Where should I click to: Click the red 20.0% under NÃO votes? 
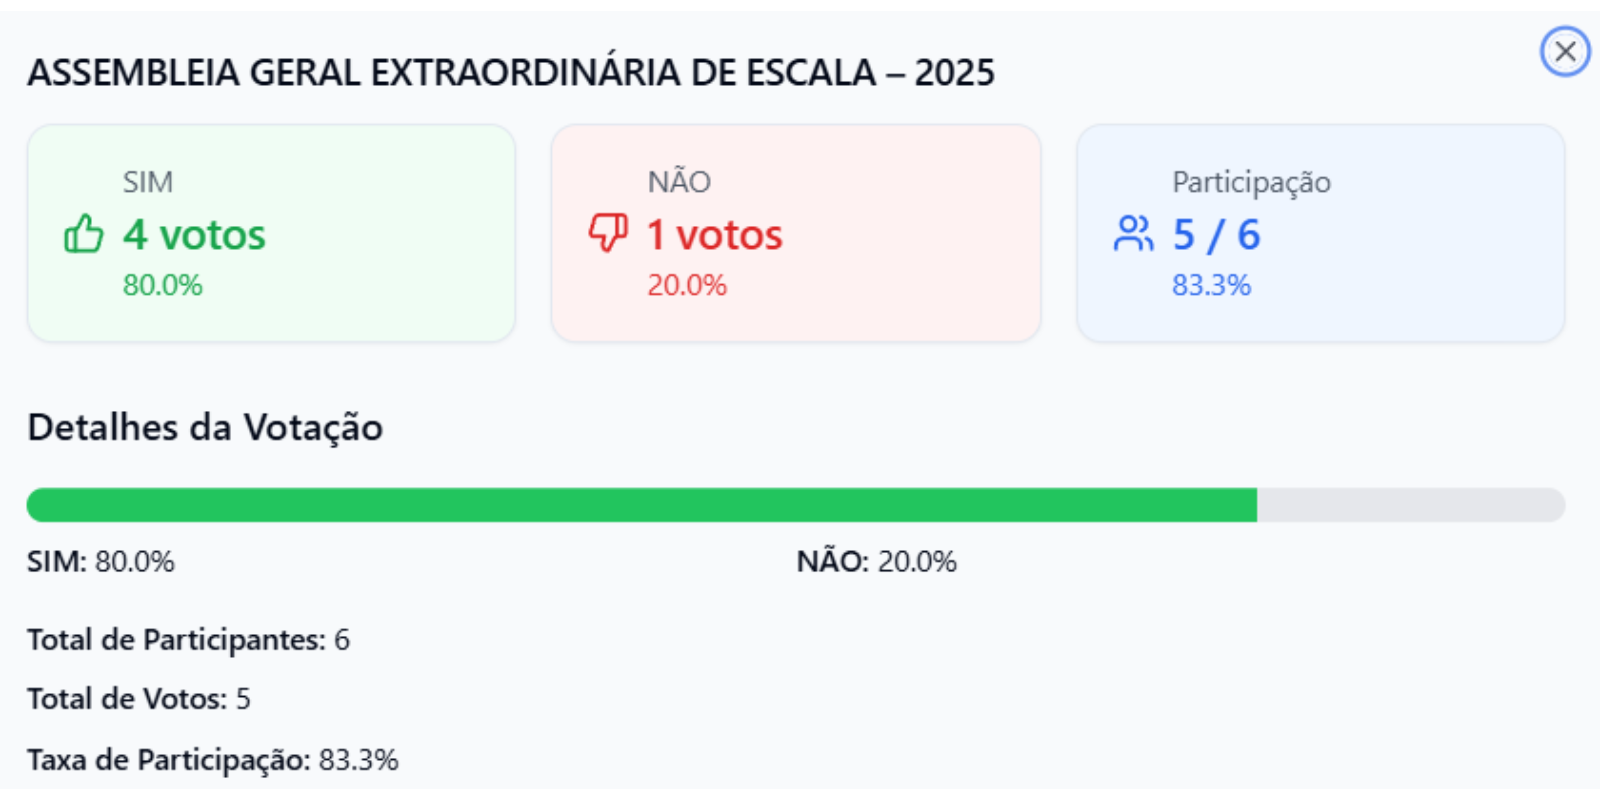click(x=687, y=285)
